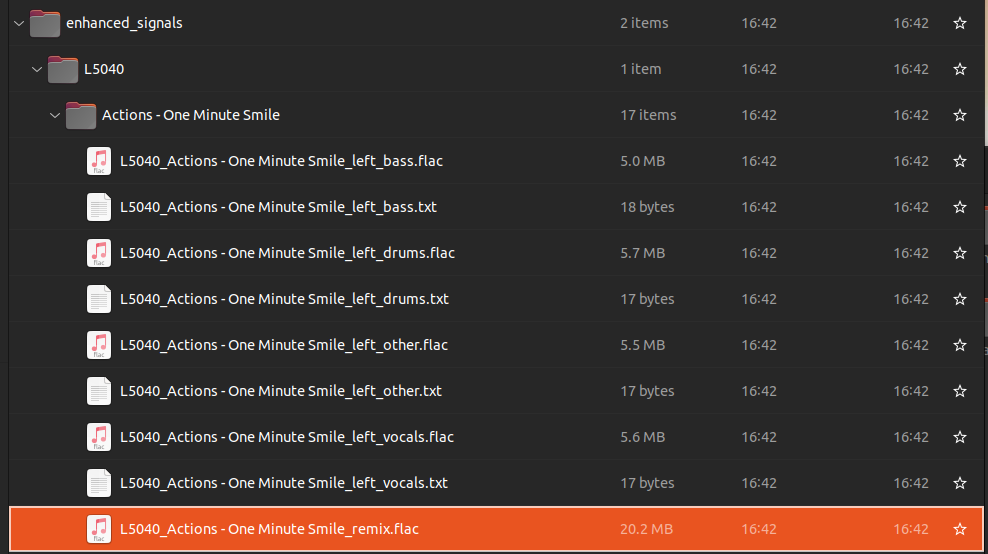The width and height of the screenshot is (988, 554).
Task: Click the left_vocals.txt text document icon
Action: pos(99,483)
